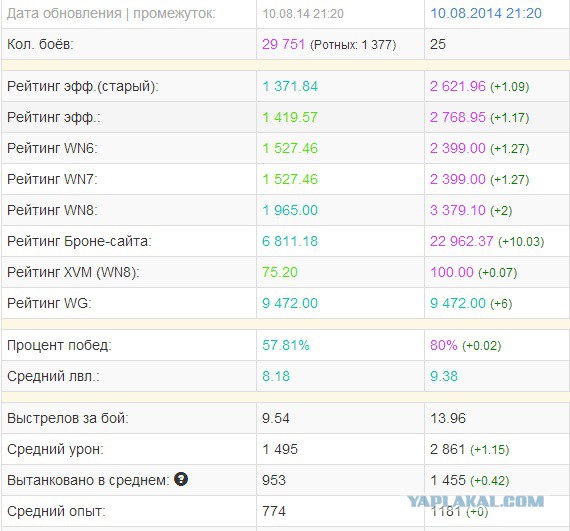
Task: Select old efficiency rating 1 371.84
Action: [x=290, y=86]
